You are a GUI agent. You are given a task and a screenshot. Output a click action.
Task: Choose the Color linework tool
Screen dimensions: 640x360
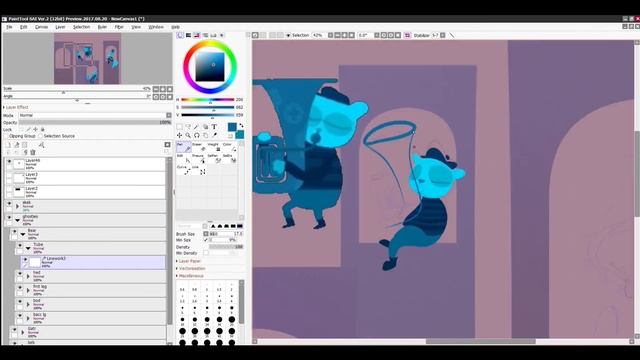pos(229,147)
